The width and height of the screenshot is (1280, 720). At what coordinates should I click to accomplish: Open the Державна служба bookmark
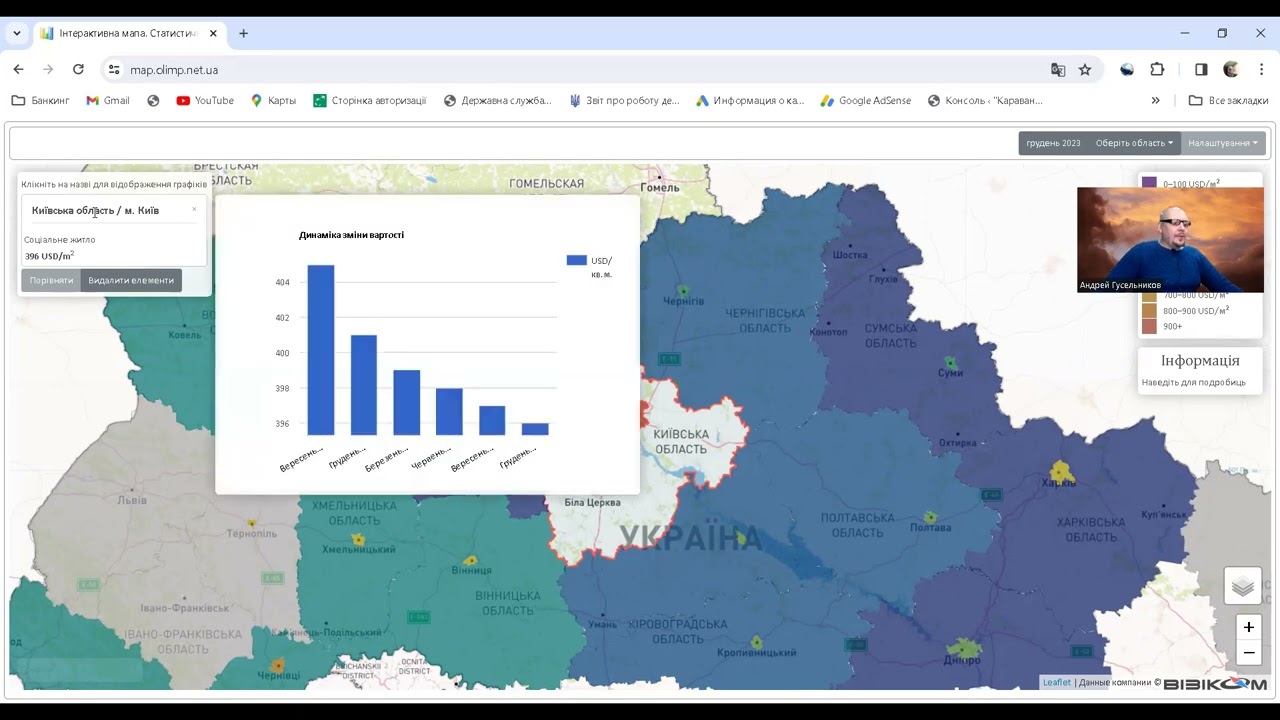point(497,100)
